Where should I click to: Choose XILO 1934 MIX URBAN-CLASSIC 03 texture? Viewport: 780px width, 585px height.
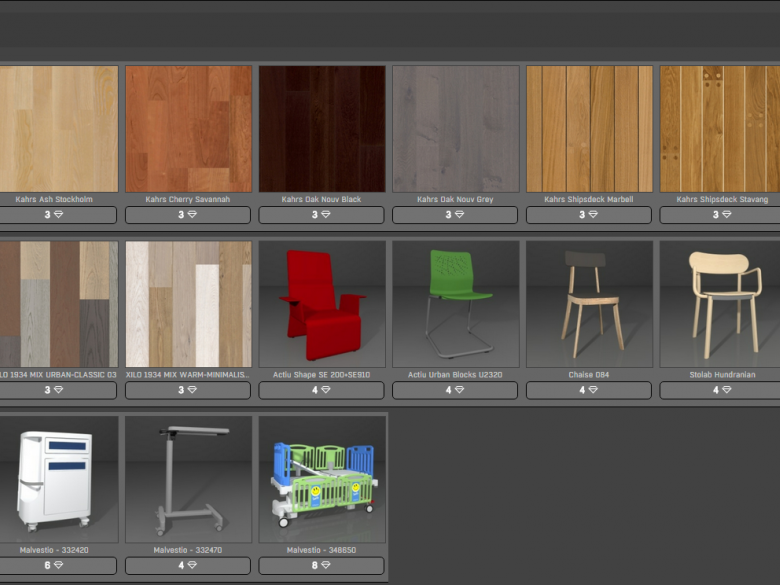59,304
